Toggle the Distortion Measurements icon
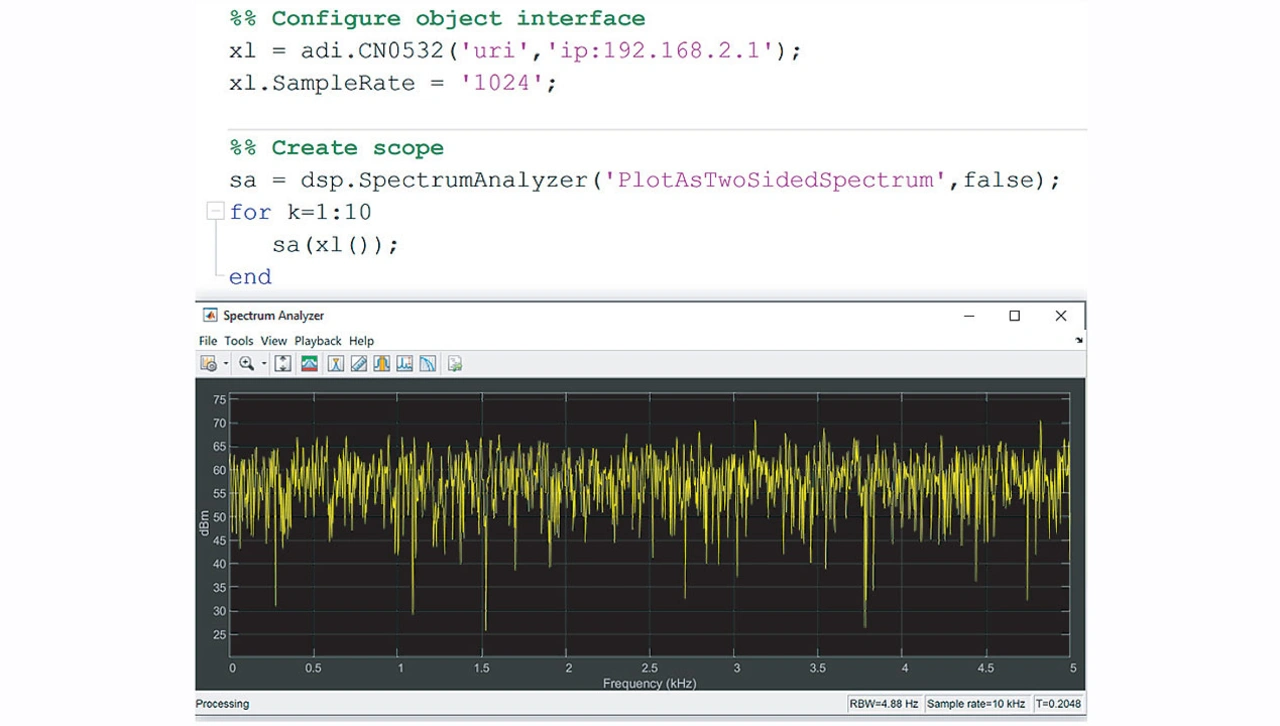This screenshot has width=1280, height=726. point(404,364)
